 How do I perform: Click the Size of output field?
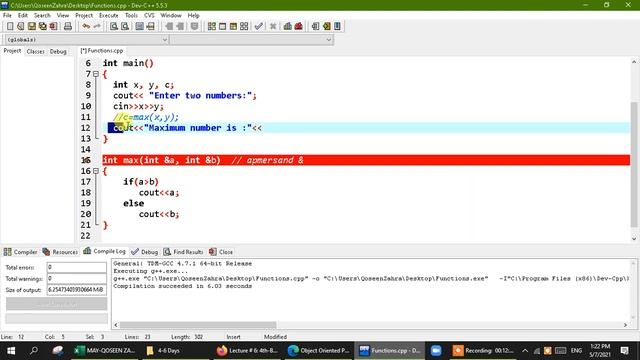77,290
